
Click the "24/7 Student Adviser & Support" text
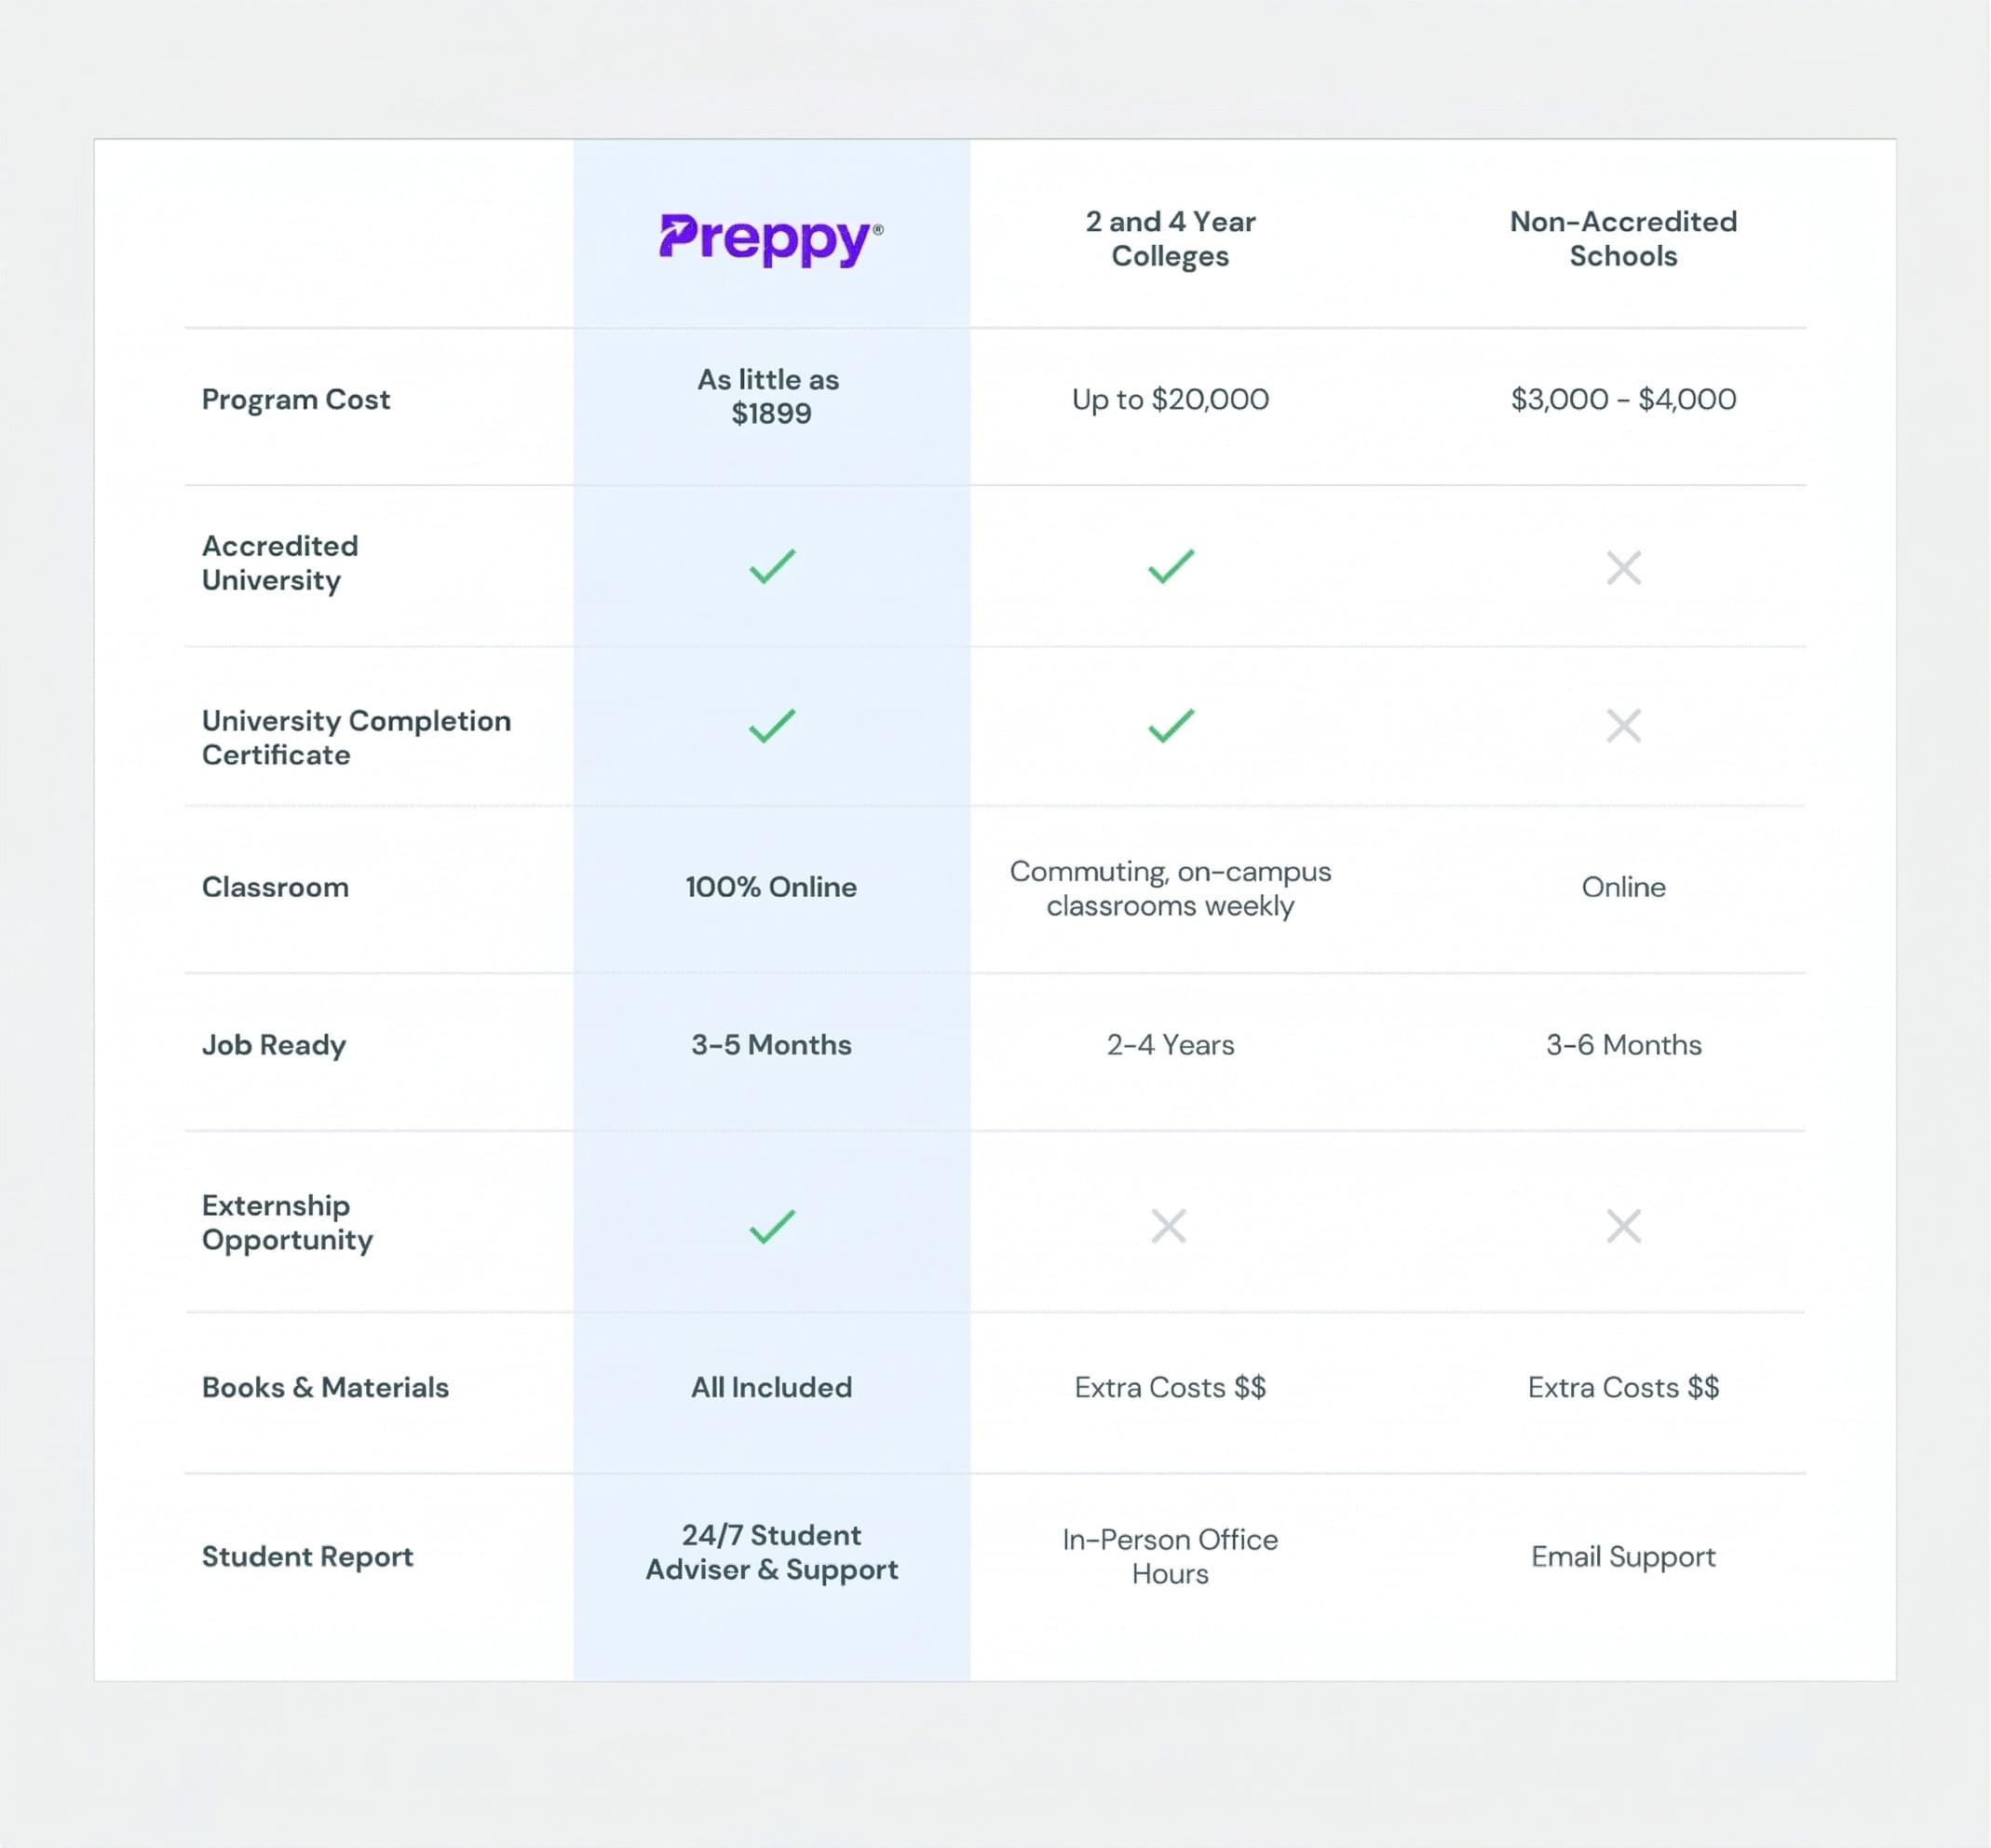tap(771, 1552)
